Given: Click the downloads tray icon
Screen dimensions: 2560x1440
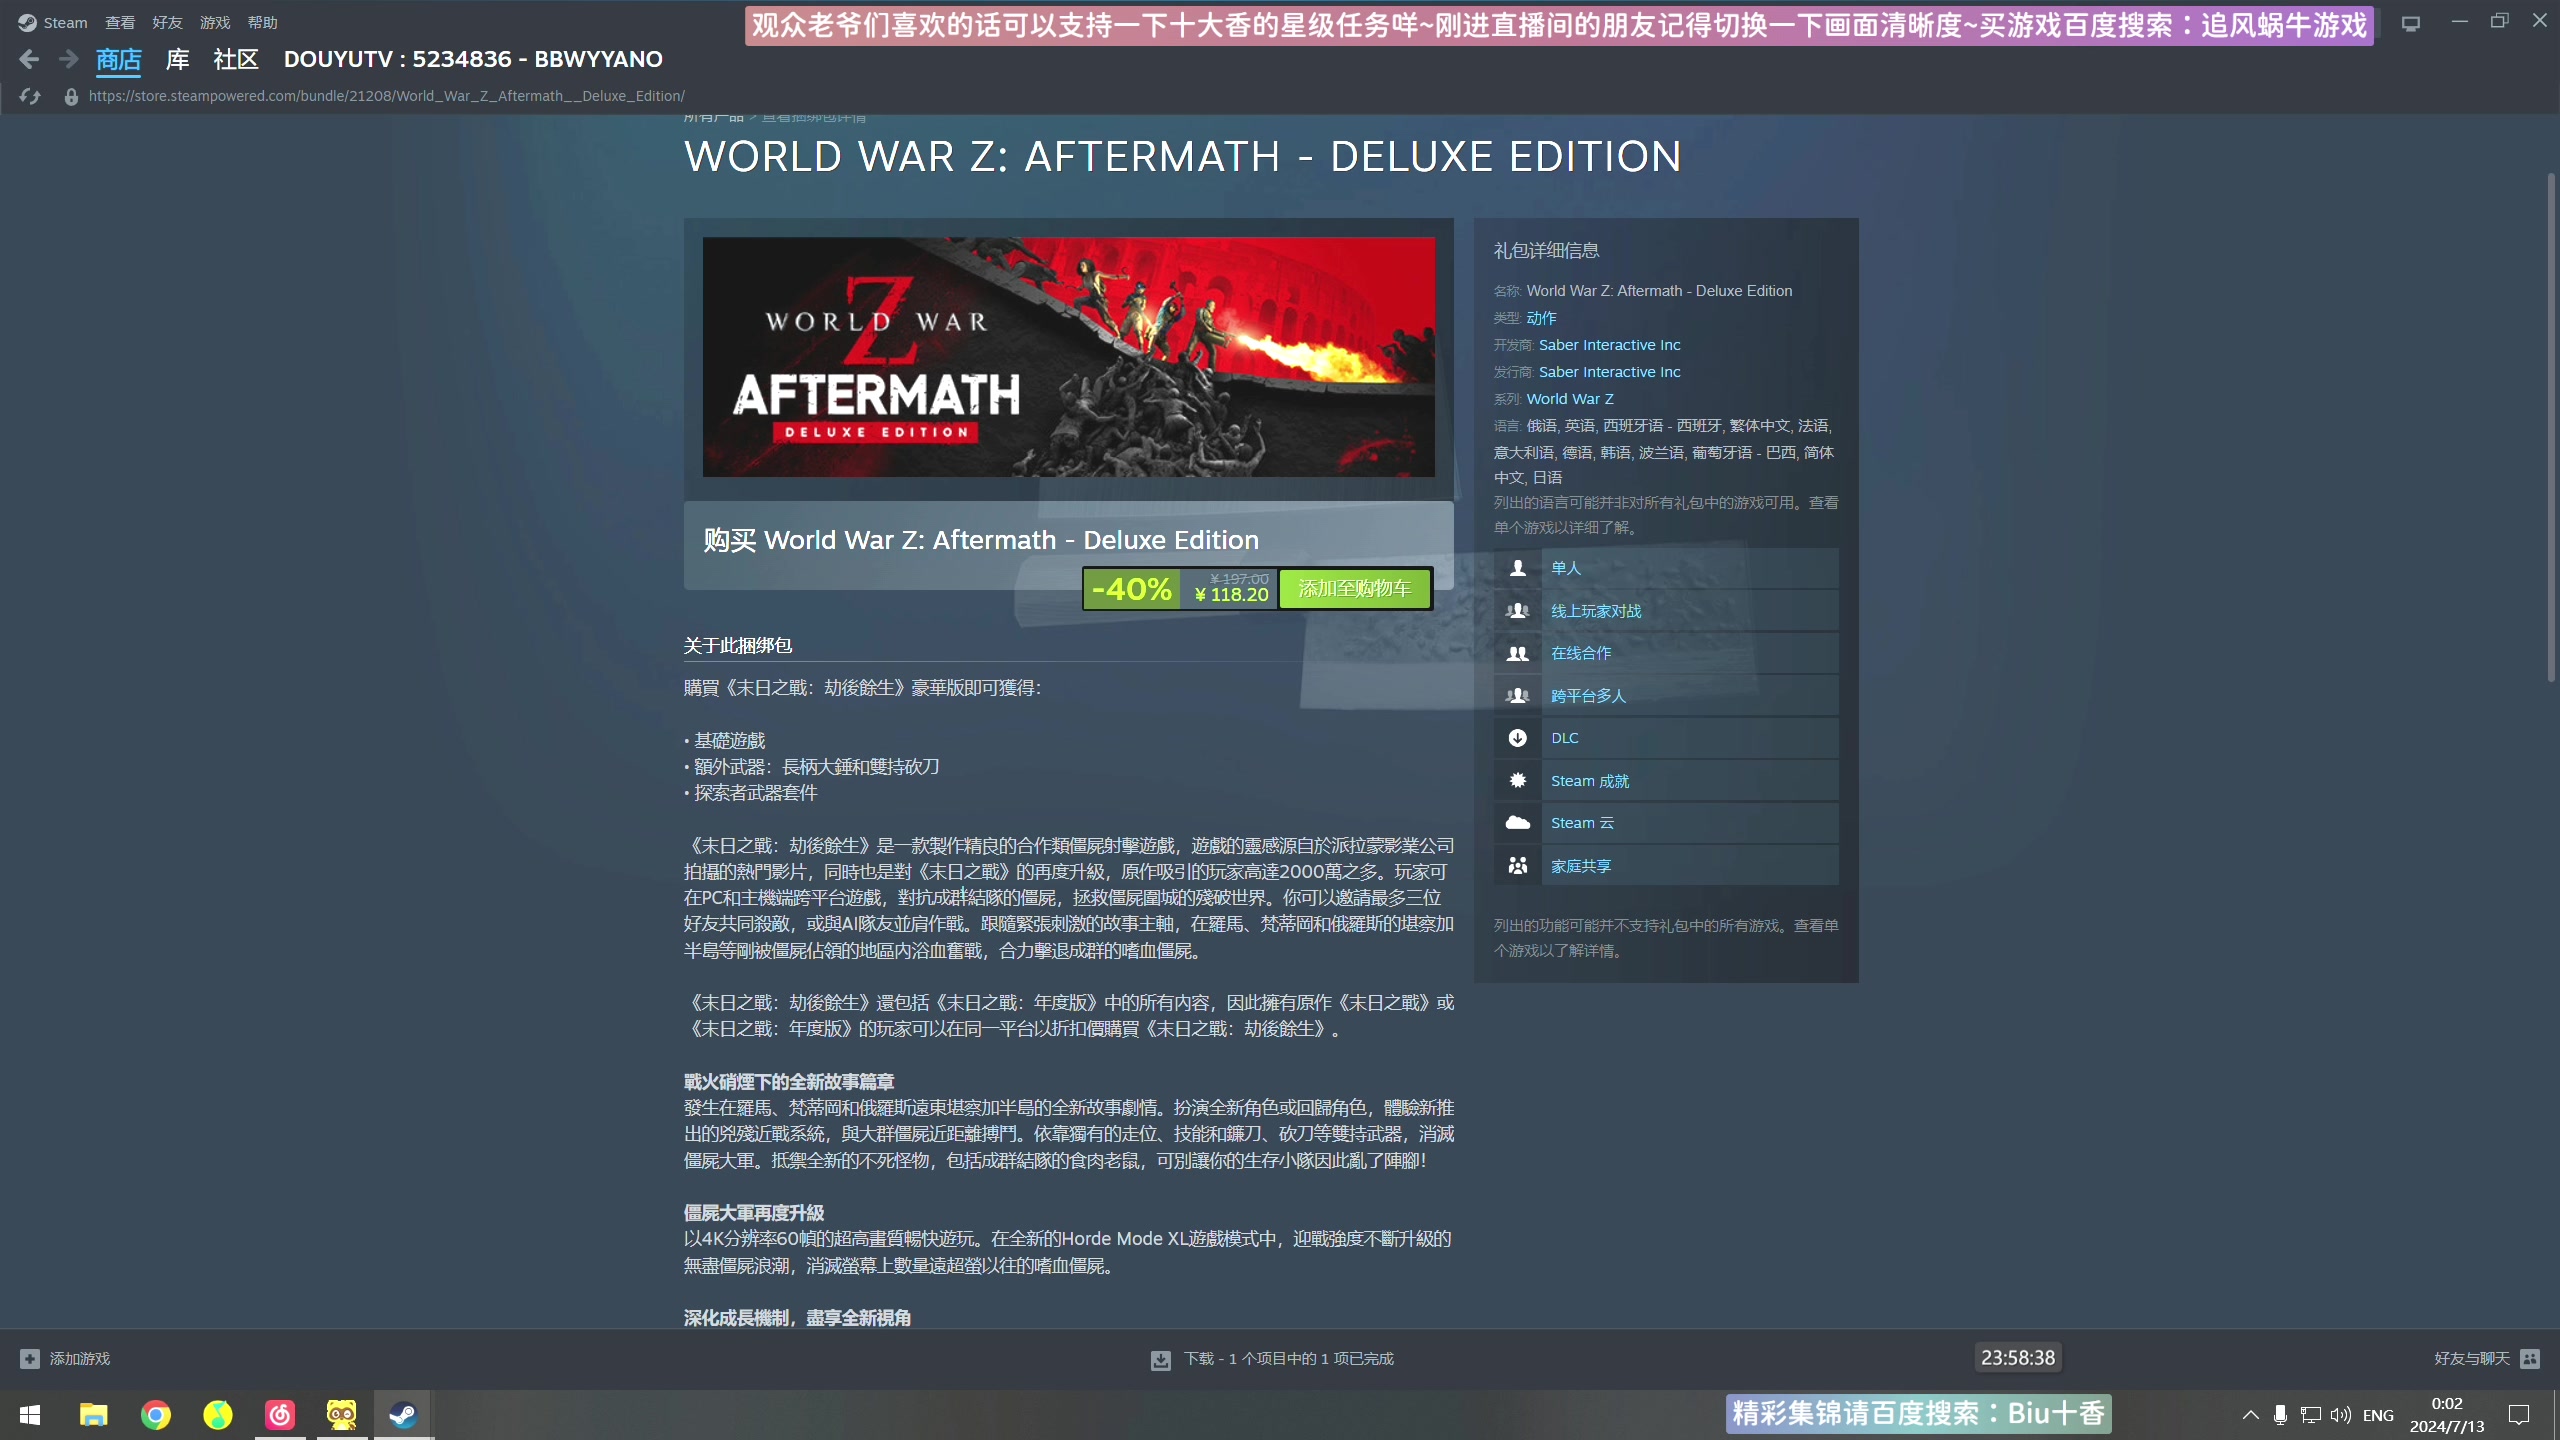Looking at the screenshot, I should 1160,1360.
